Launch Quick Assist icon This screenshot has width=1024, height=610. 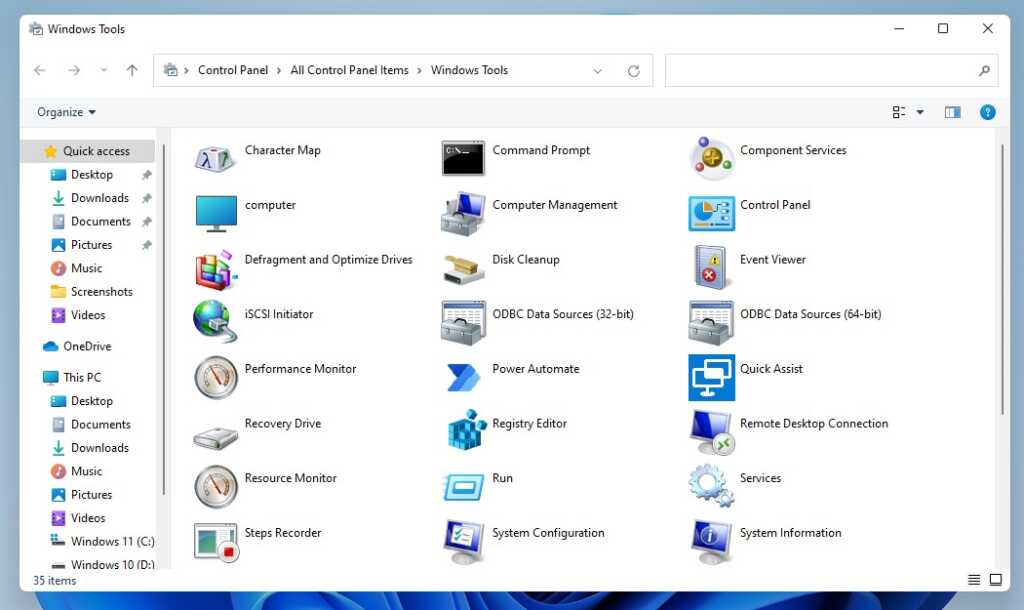(711, 377)
